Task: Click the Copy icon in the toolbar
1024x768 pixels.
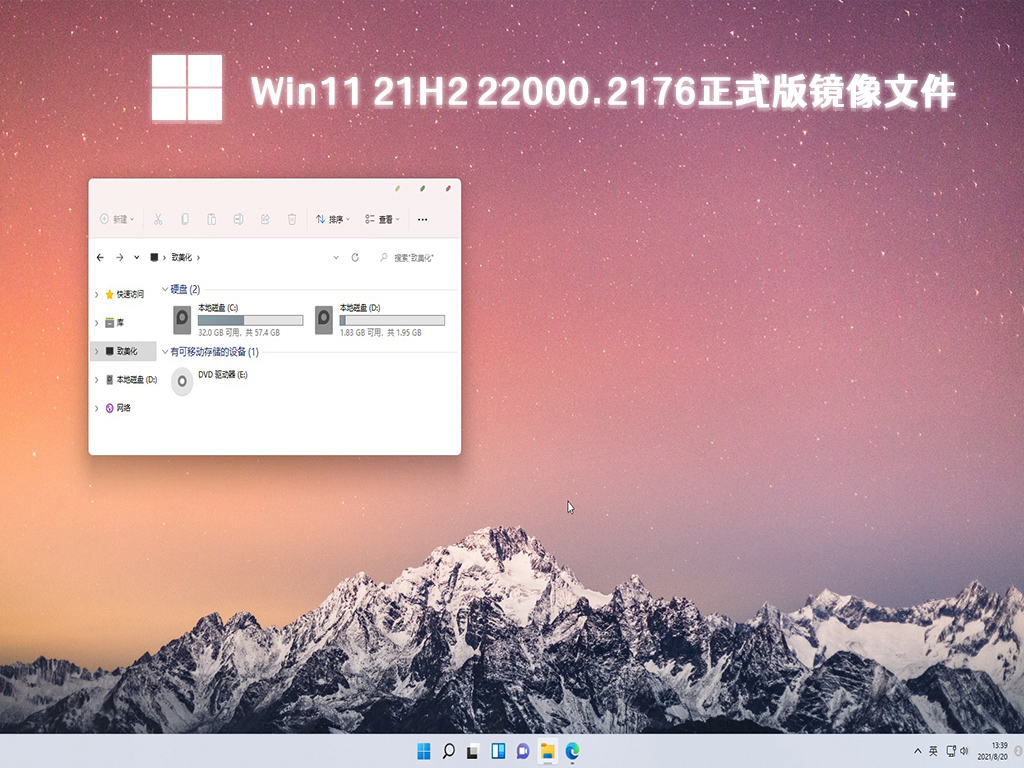Action: coord(184,219)
